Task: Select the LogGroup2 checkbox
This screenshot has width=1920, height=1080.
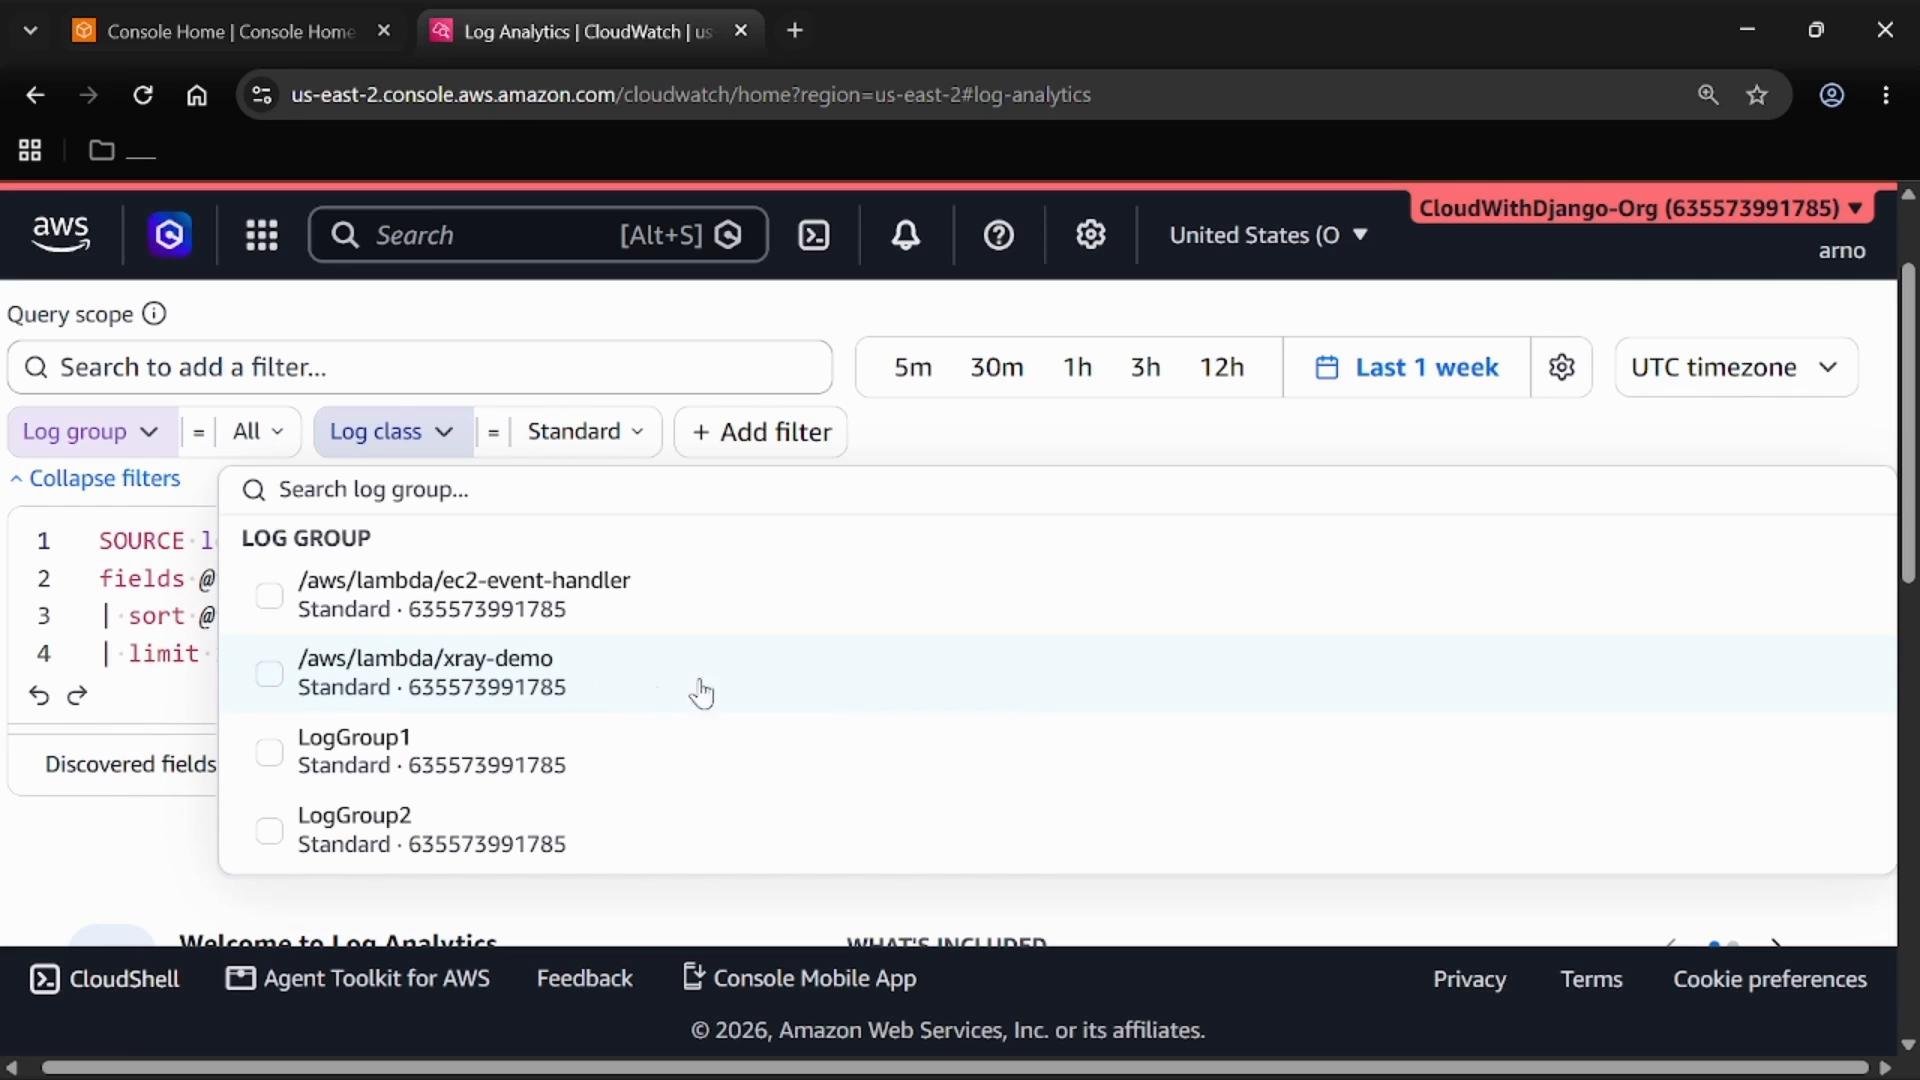Action: pos(269,831)
